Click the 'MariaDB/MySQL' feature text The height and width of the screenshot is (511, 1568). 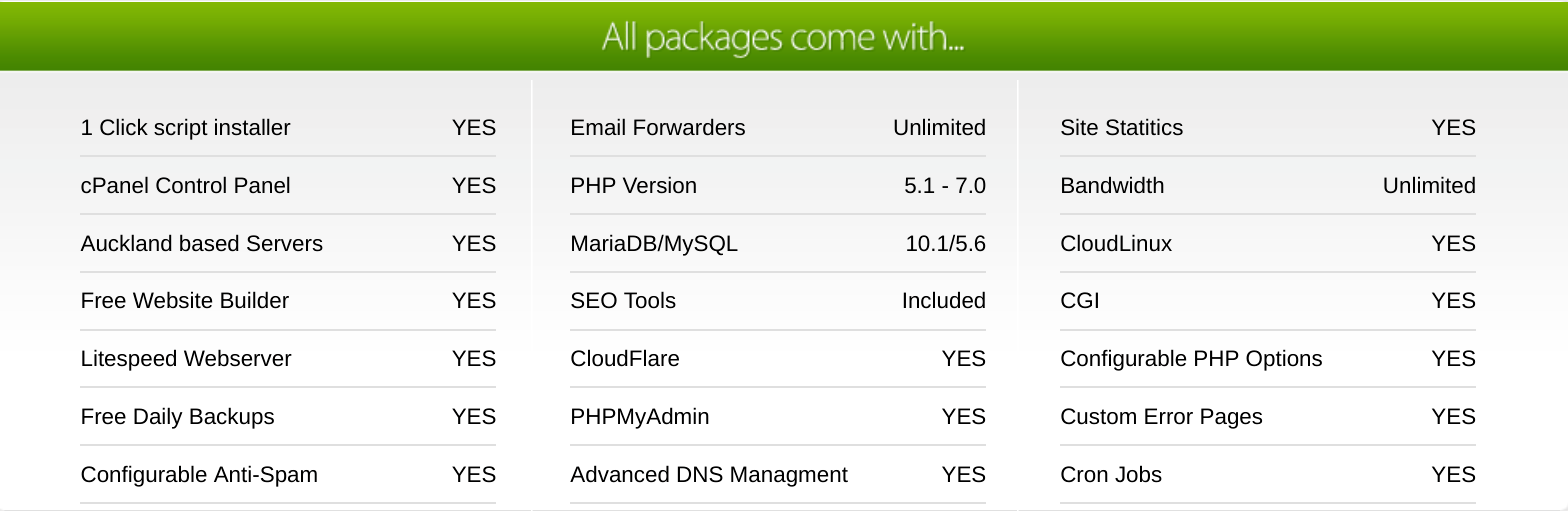click(653, 244)
